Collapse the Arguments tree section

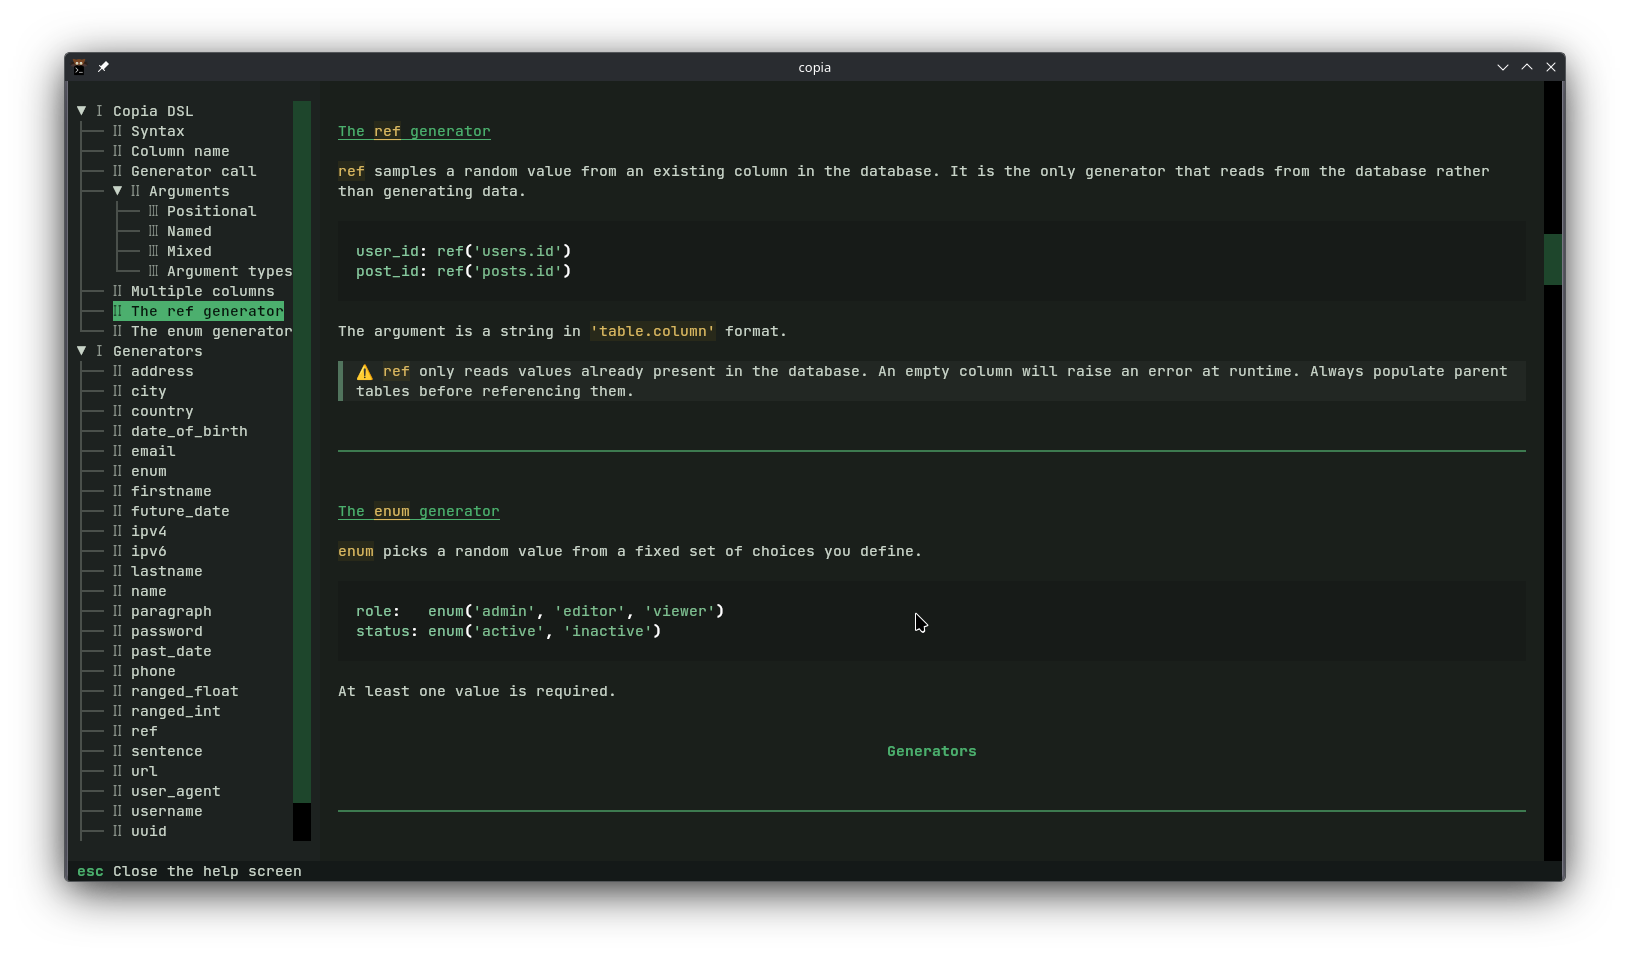(118, 191)
